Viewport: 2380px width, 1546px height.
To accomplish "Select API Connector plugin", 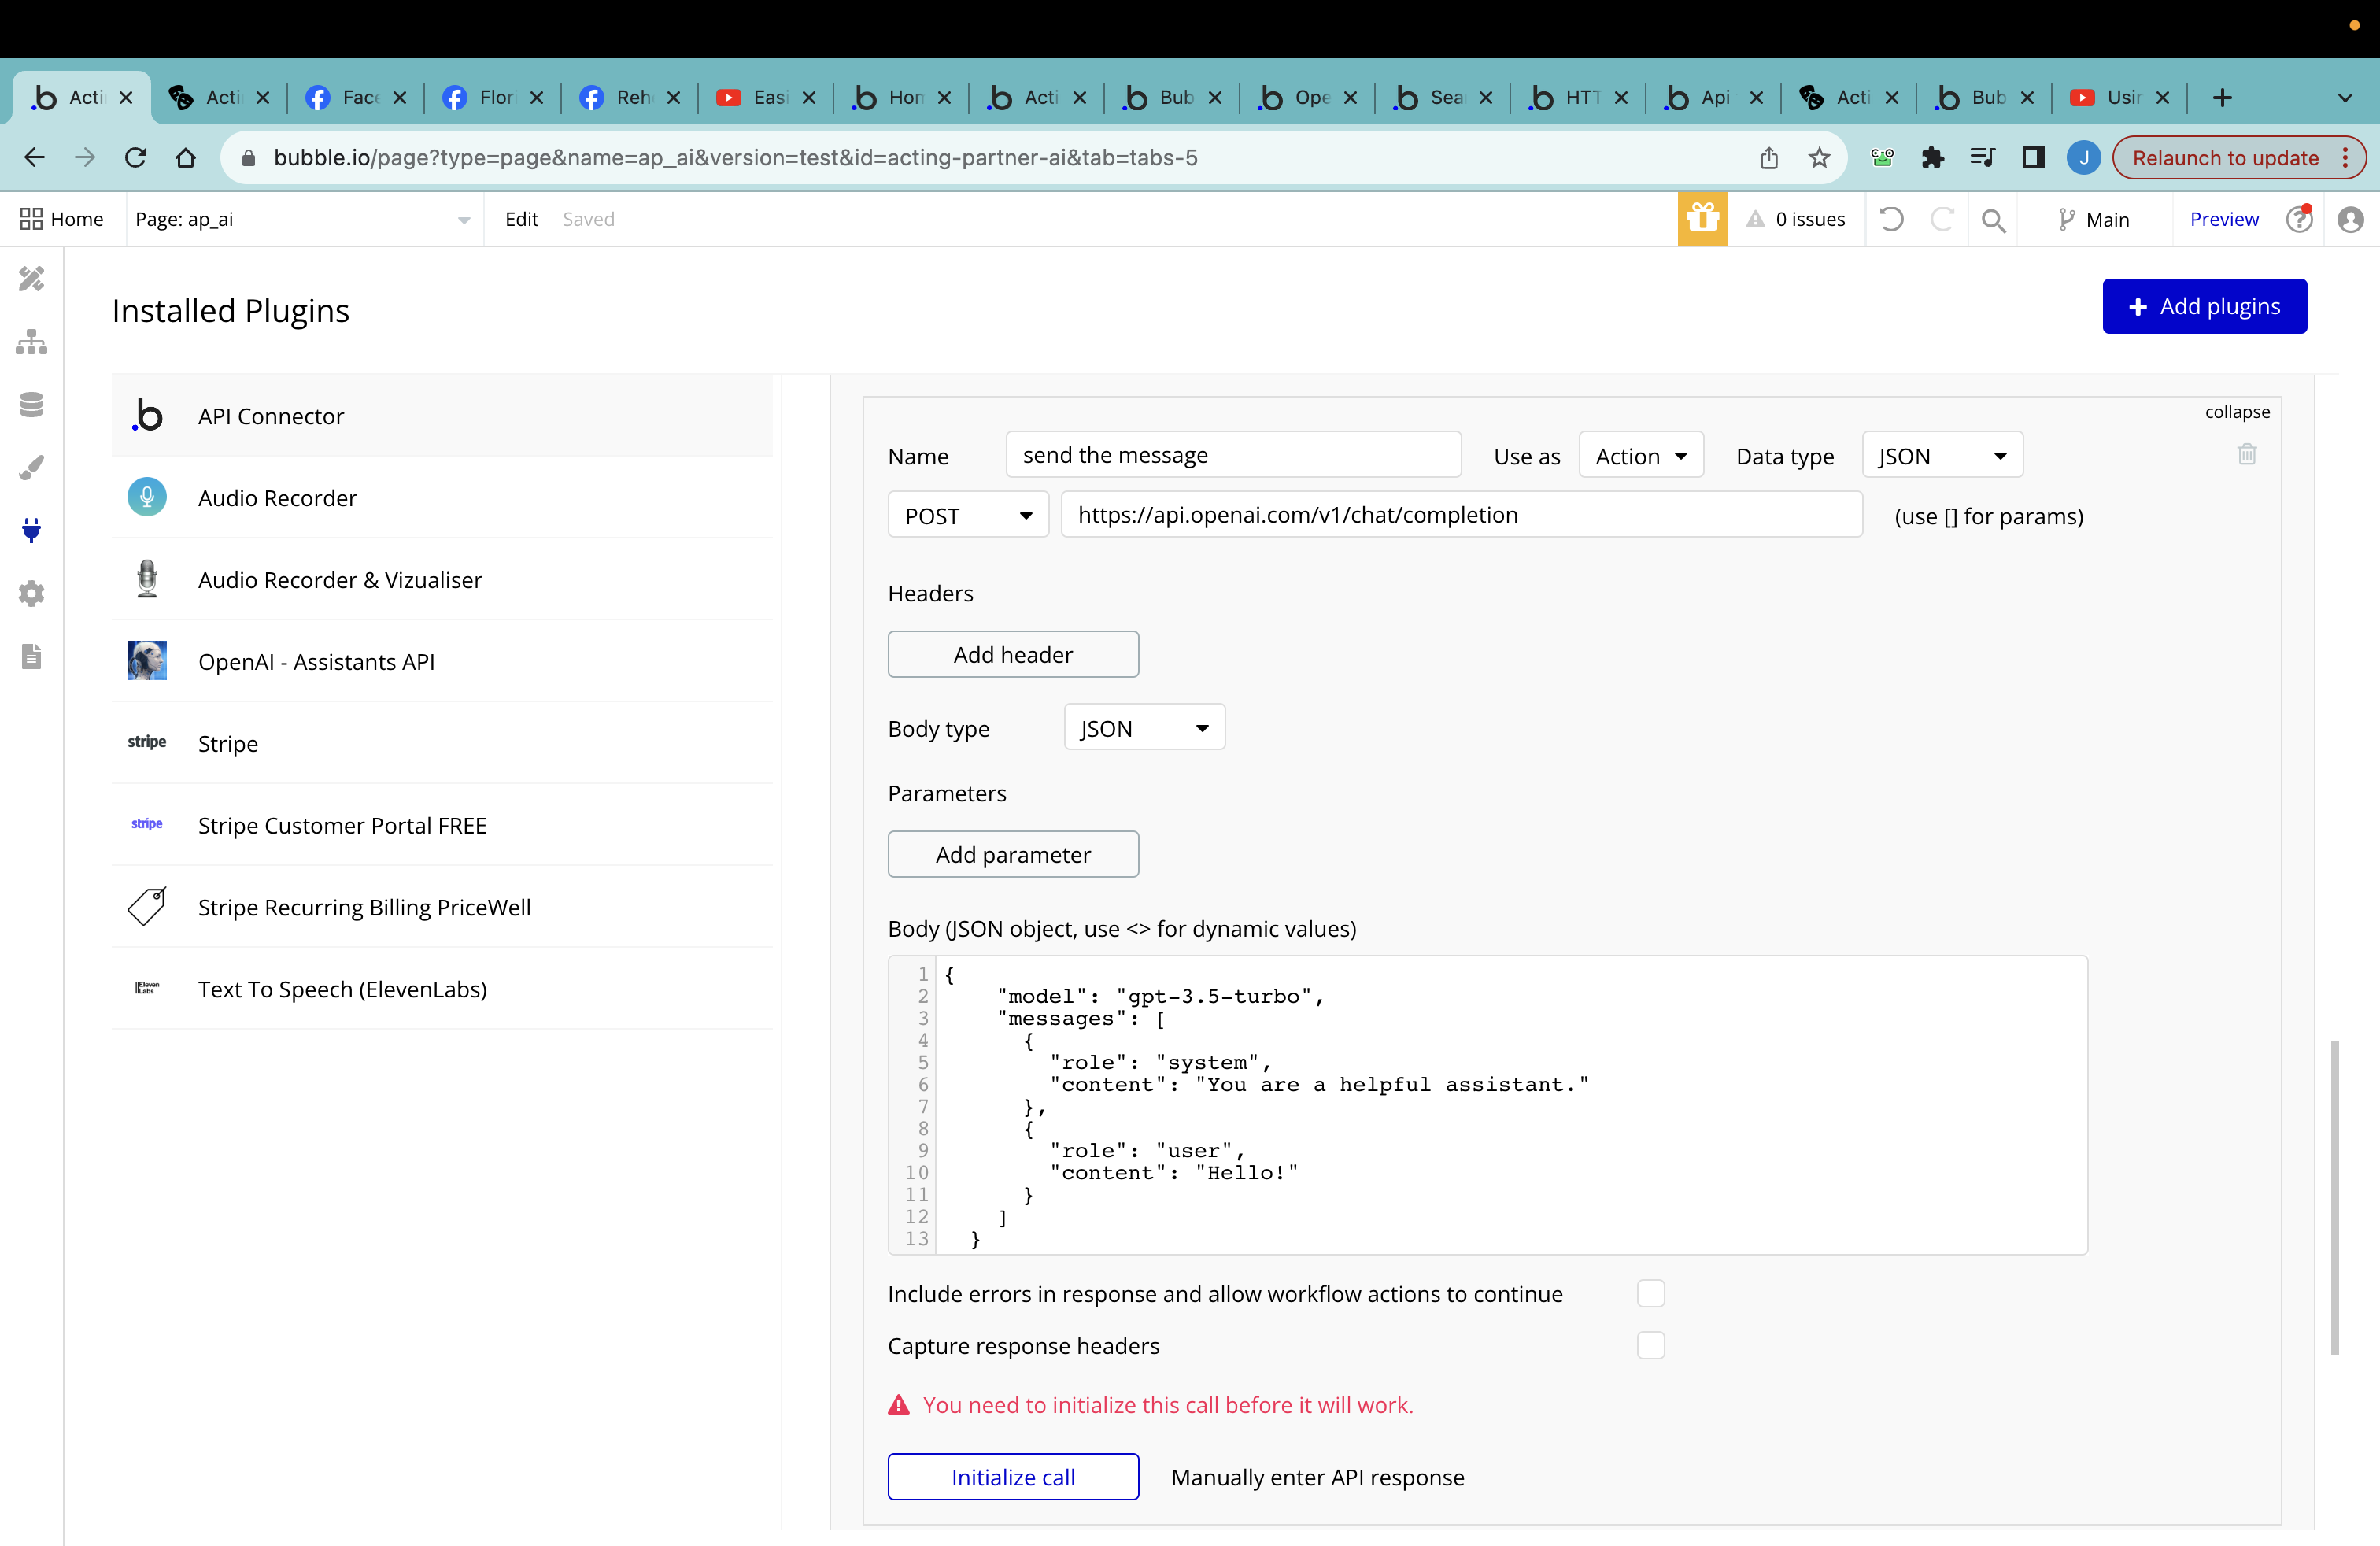I will (x=442, y=415).
